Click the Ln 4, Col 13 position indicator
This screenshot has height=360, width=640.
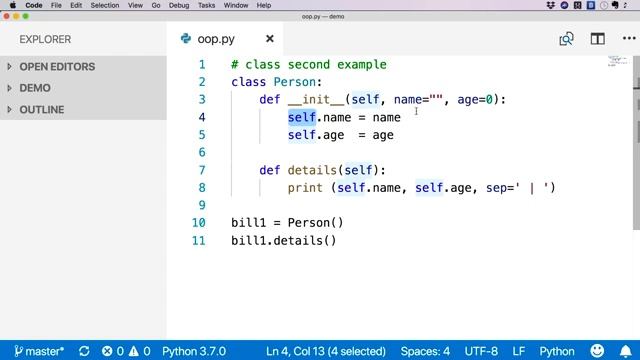(x=326, y=351)
